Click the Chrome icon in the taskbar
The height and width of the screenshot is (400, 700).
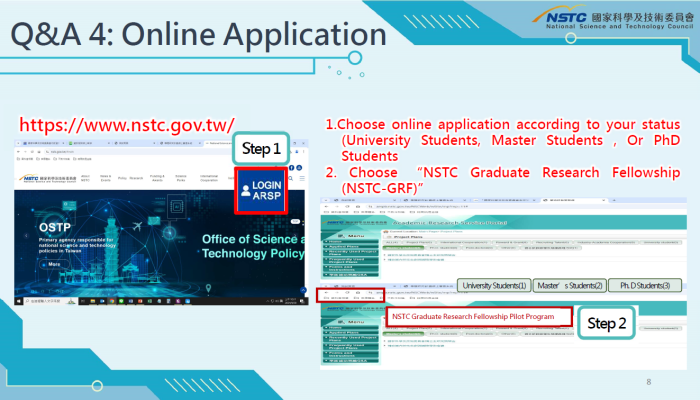click(x=112, y=301)
